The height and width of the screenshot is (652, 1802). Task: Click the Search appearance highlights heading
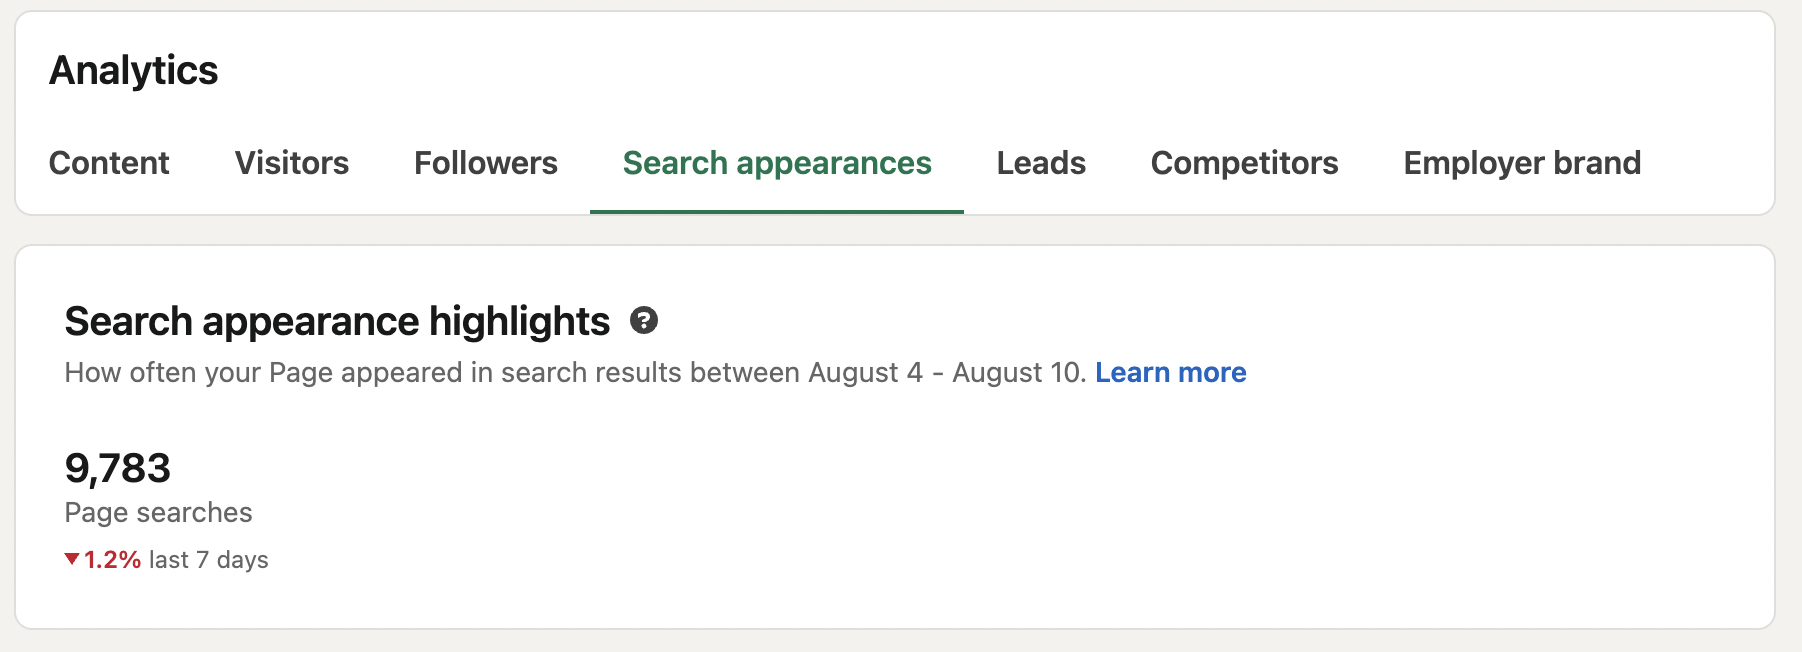(337, 322)
